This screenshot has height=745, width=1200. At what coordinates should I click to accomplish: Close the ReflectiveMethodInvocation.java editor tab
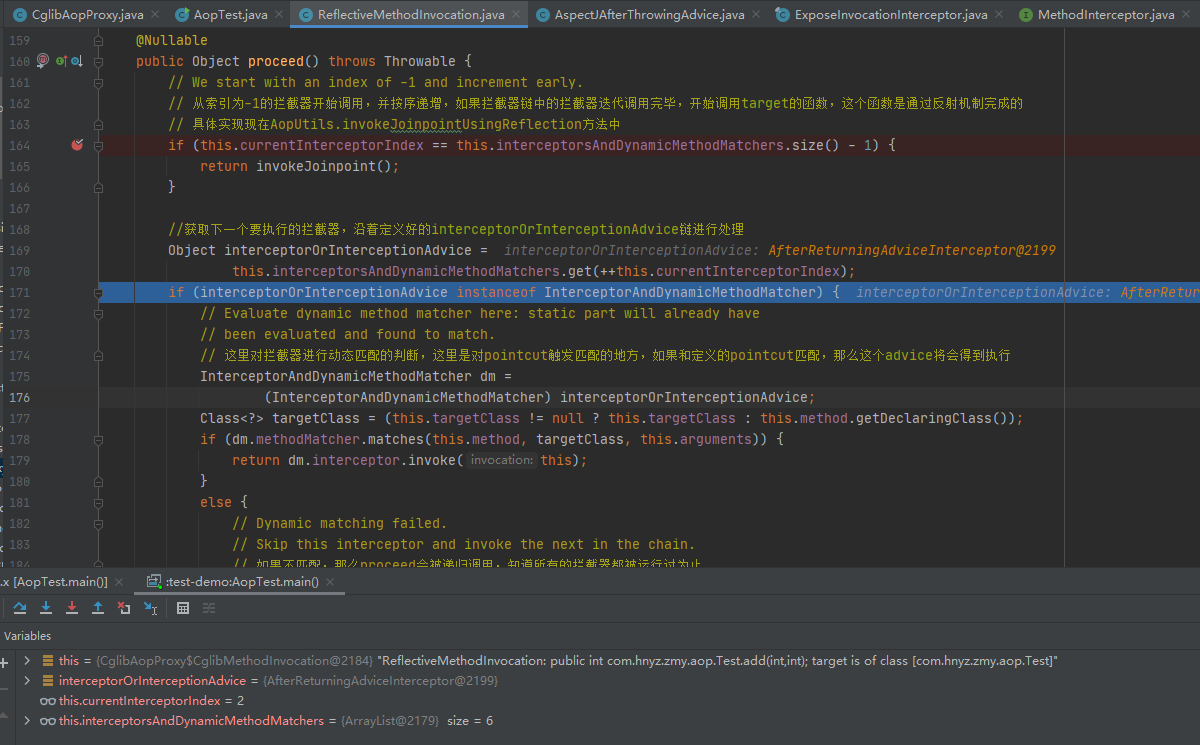pyautogui.click(x=516, y=15)
